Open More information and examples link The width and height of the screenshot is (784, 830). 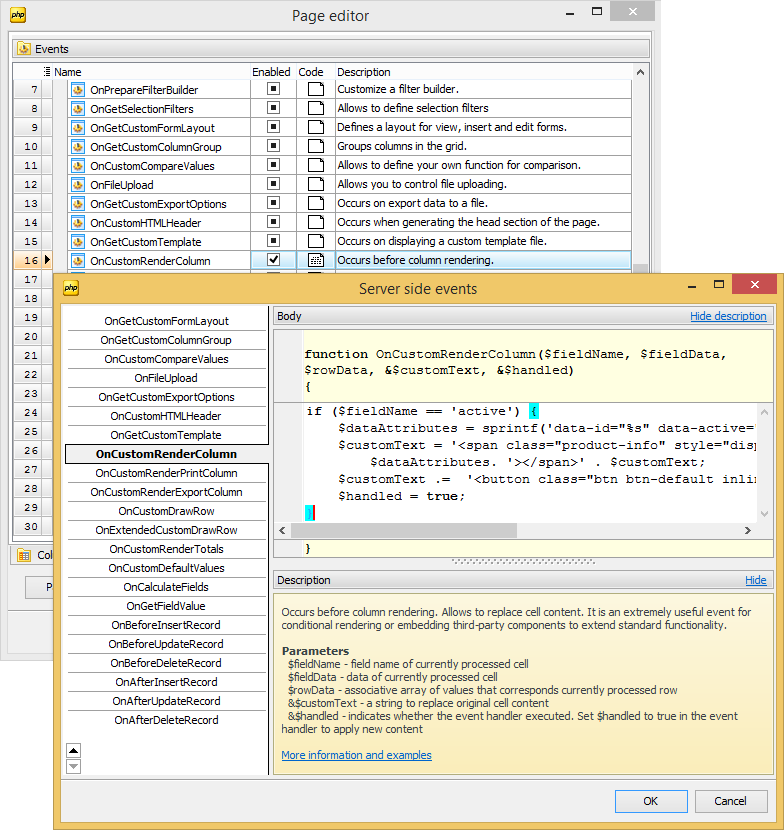[356, 755]
